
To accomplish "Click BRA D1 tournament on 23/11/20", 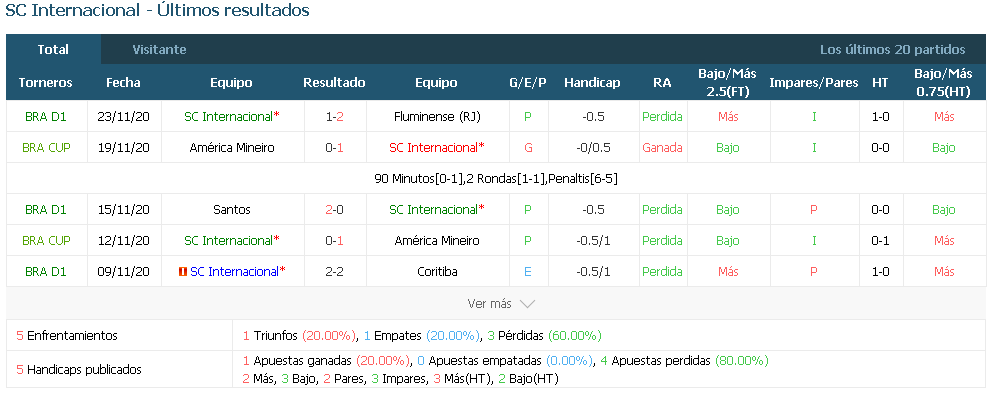I will 46,117.
